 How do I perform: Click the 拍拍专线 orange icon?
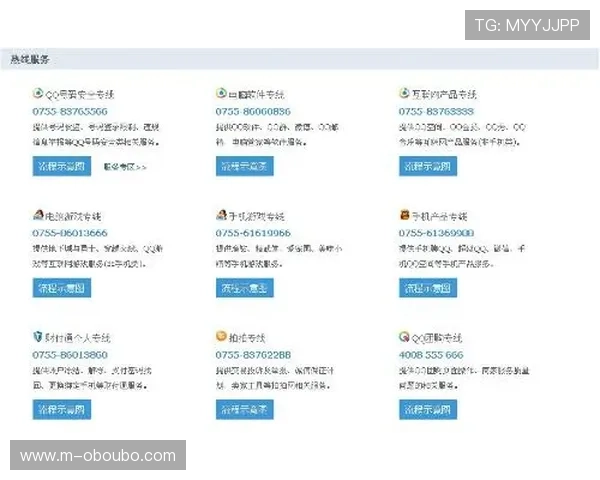pyautogui.click(x=221, y=337)
